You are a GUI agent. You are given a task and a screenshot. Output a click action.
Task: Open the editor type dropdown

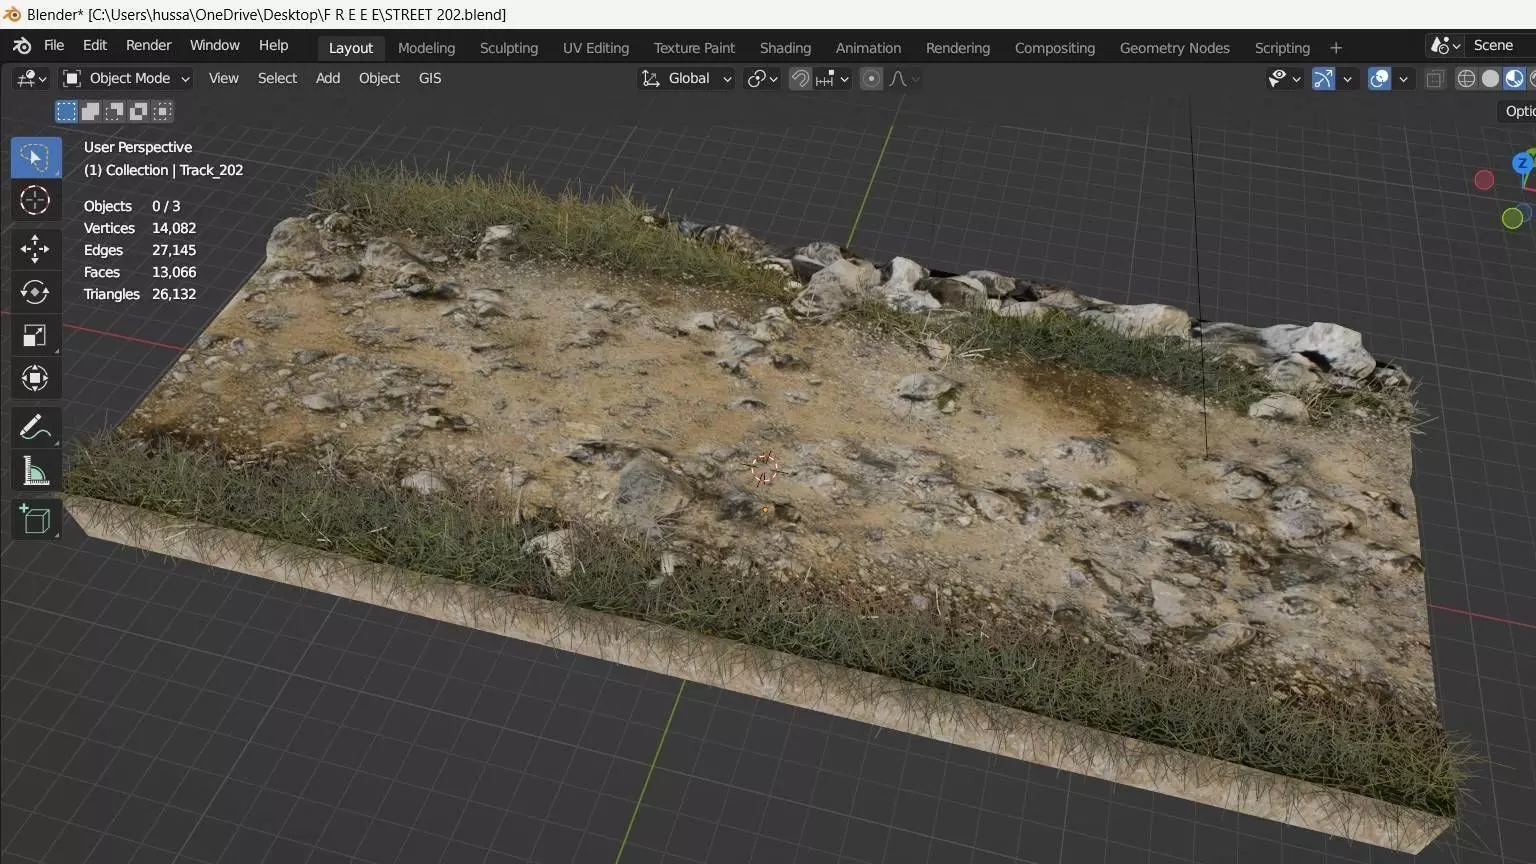(x=31, y=79)
